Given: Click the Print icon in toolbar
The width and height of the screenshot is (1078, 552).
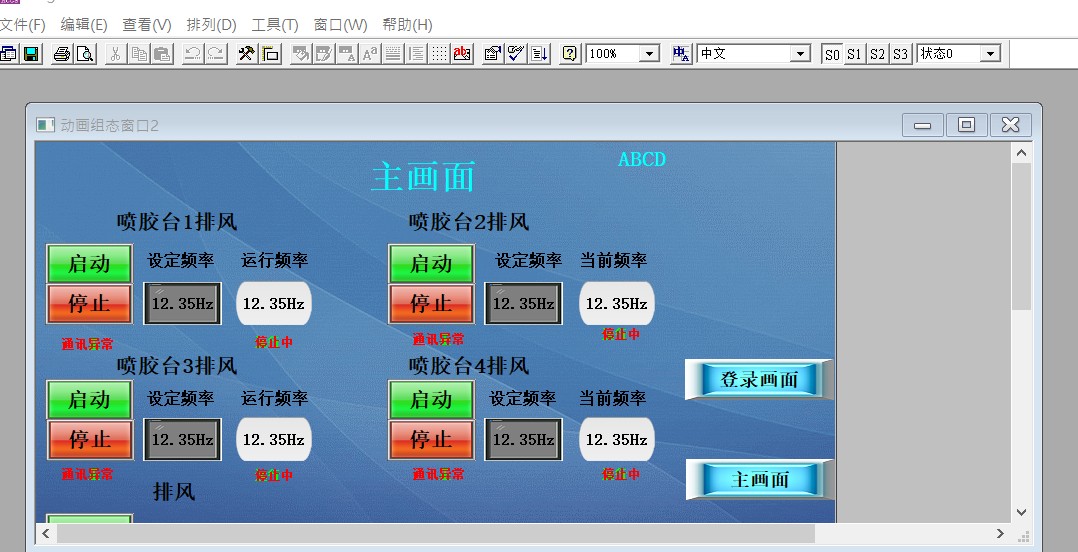Looking at the screenshot, I should [x=62, y=54].
